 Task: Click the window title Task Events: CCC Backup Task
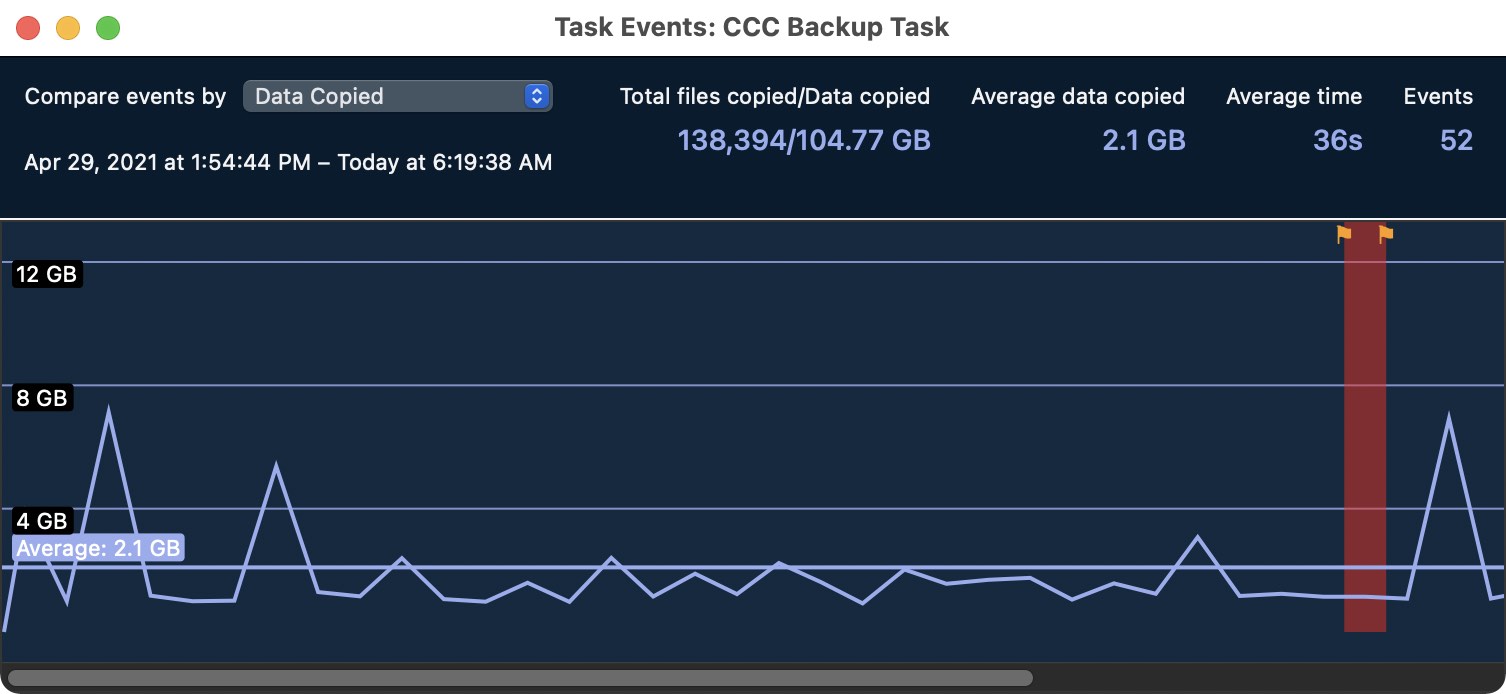[x=752, y=27]
